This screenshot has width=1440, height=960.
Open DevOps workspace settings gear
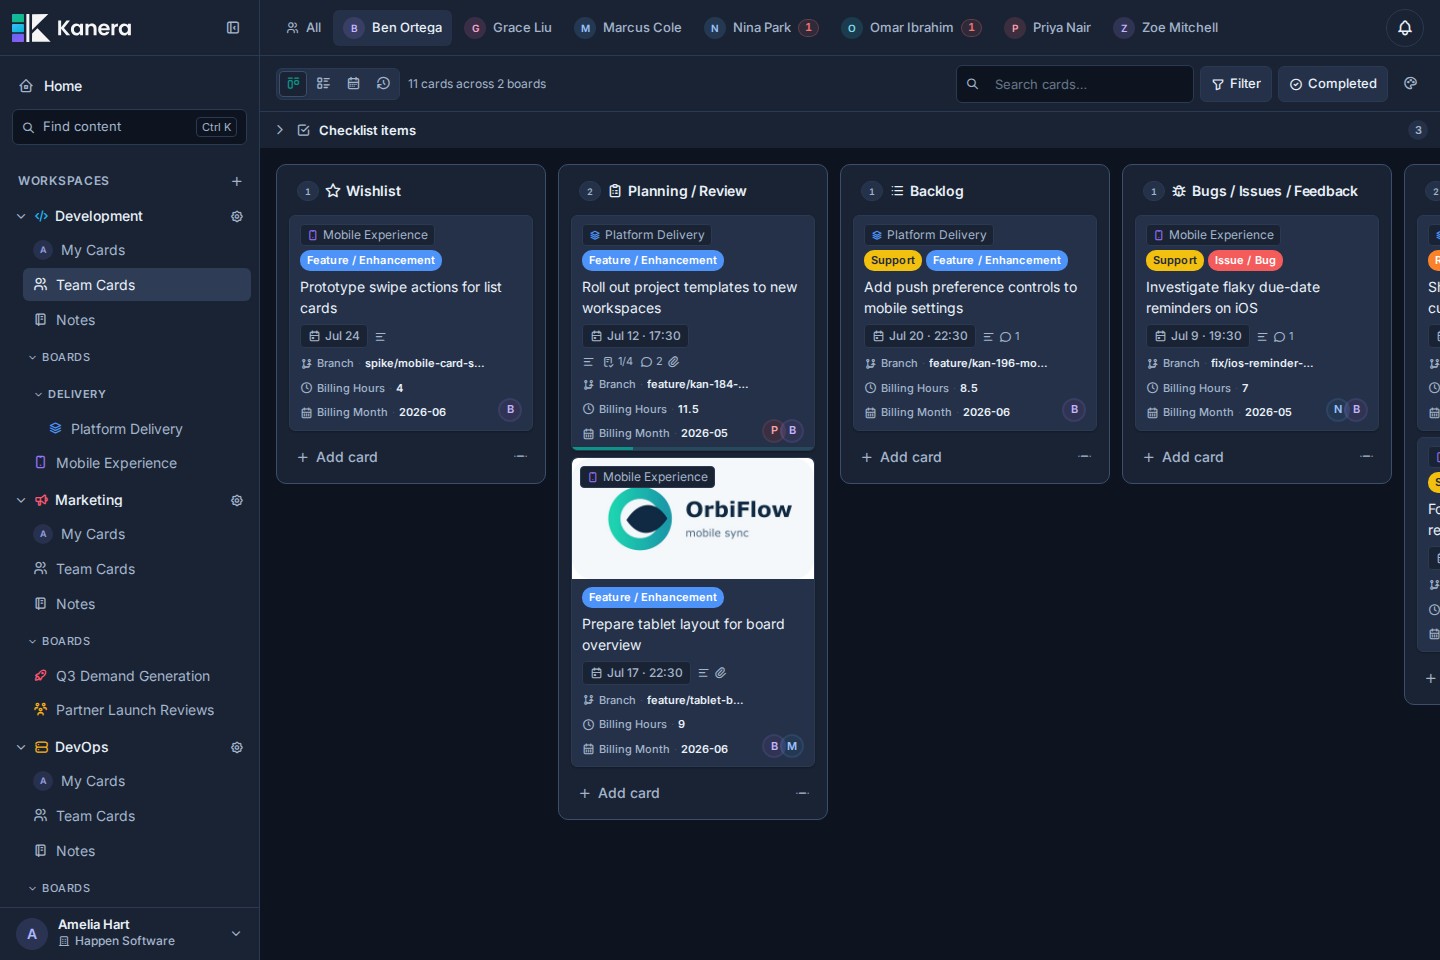coord(237,747)
